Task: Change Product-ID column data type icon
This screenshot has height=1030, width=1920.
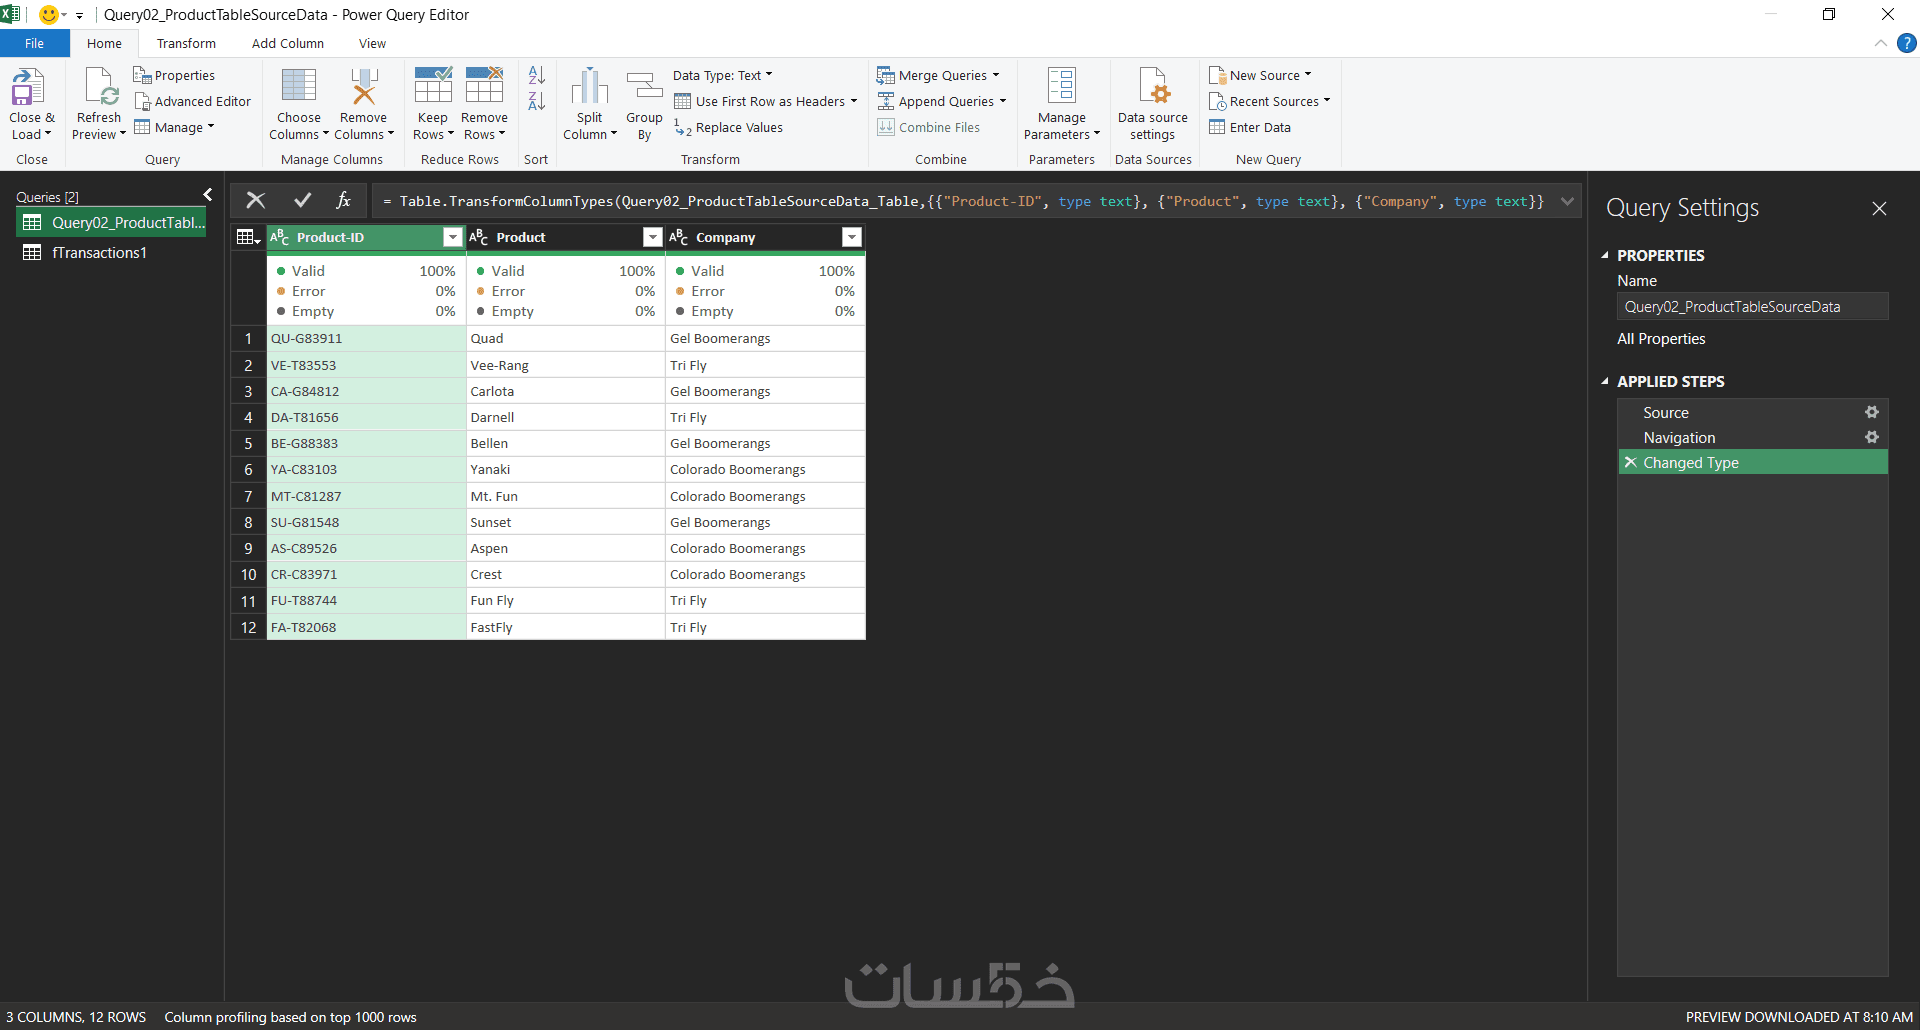Action: pyautogui.click(x=280, y=237)
